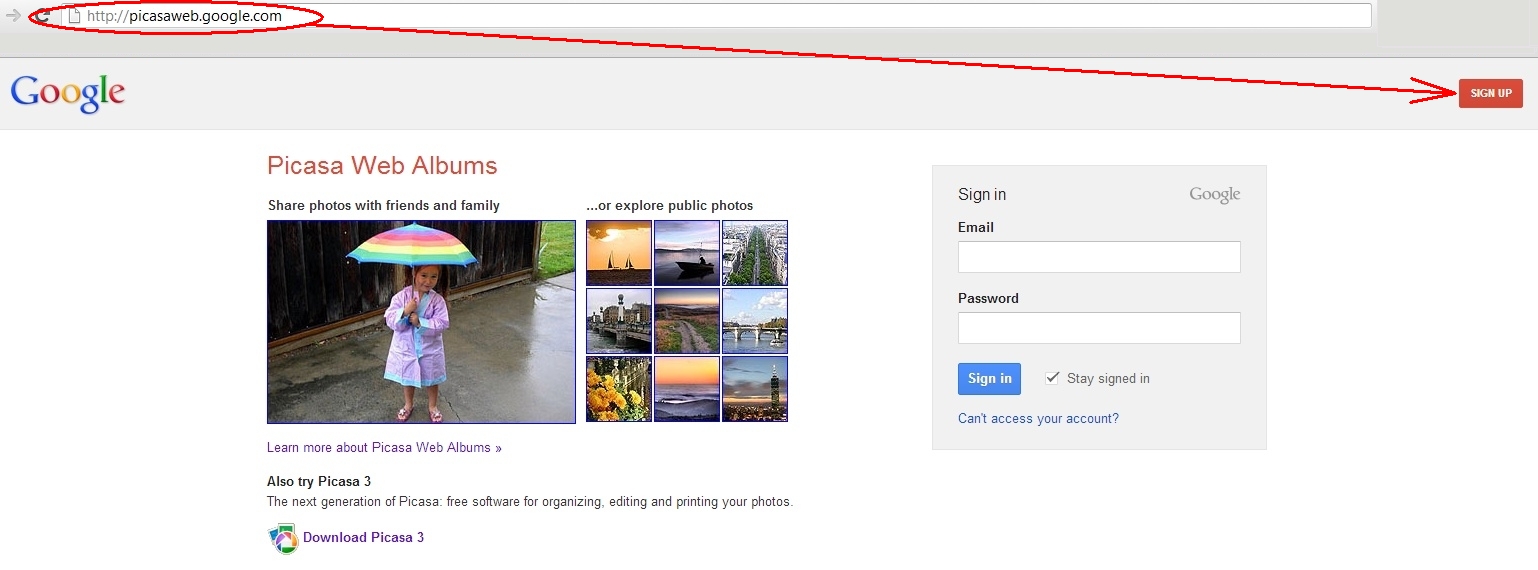Open the aerial tree-lined avenue thumbnail
Viewport: 1538px width, 570px height.
coord(755,253)
